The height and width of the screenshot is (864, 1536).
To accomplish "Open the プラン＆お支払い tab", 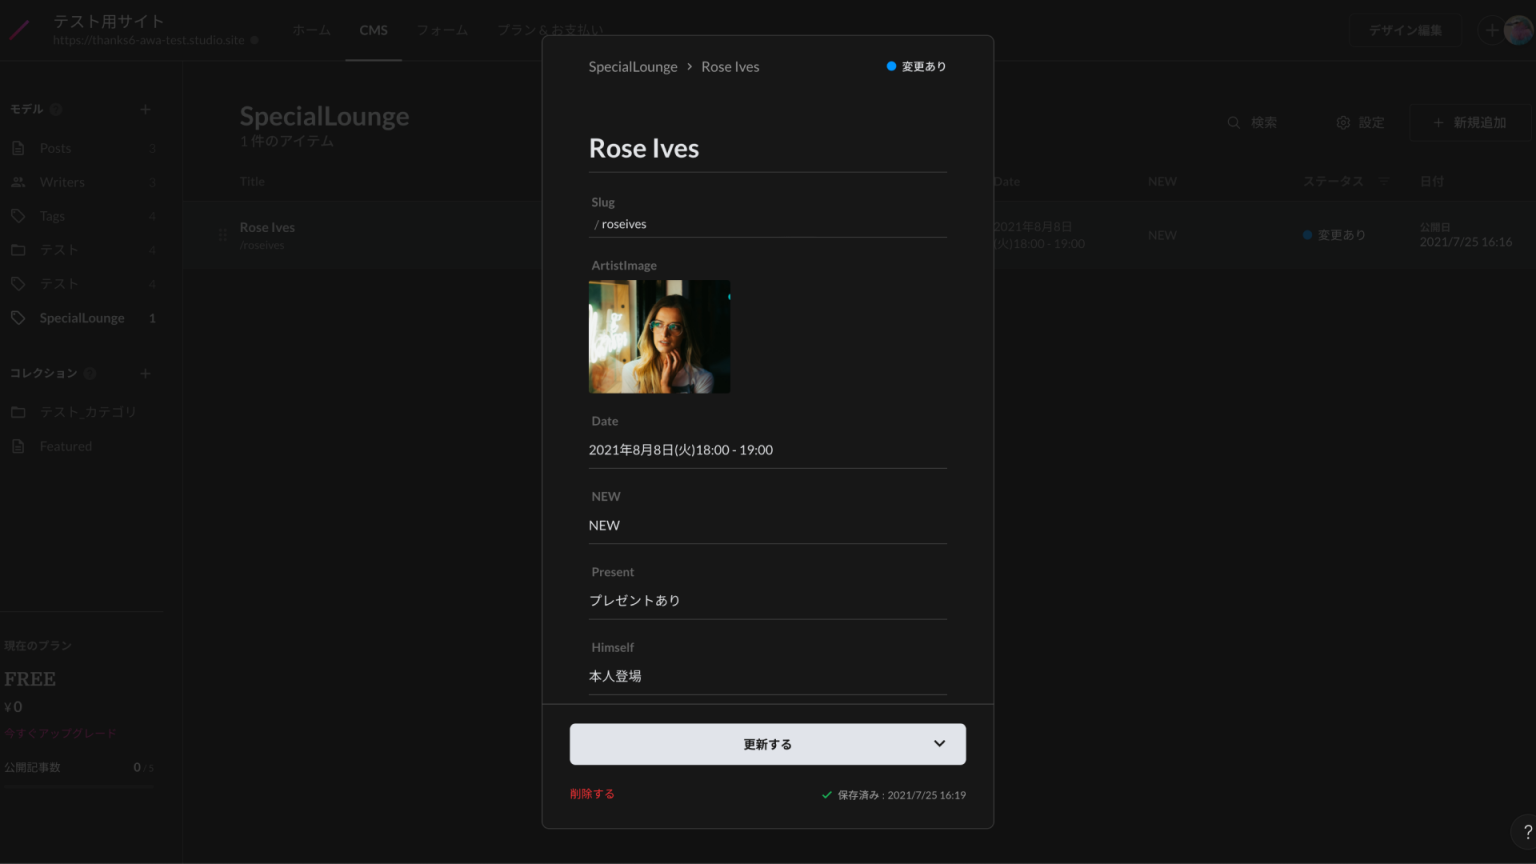I will tap(550, 30).
